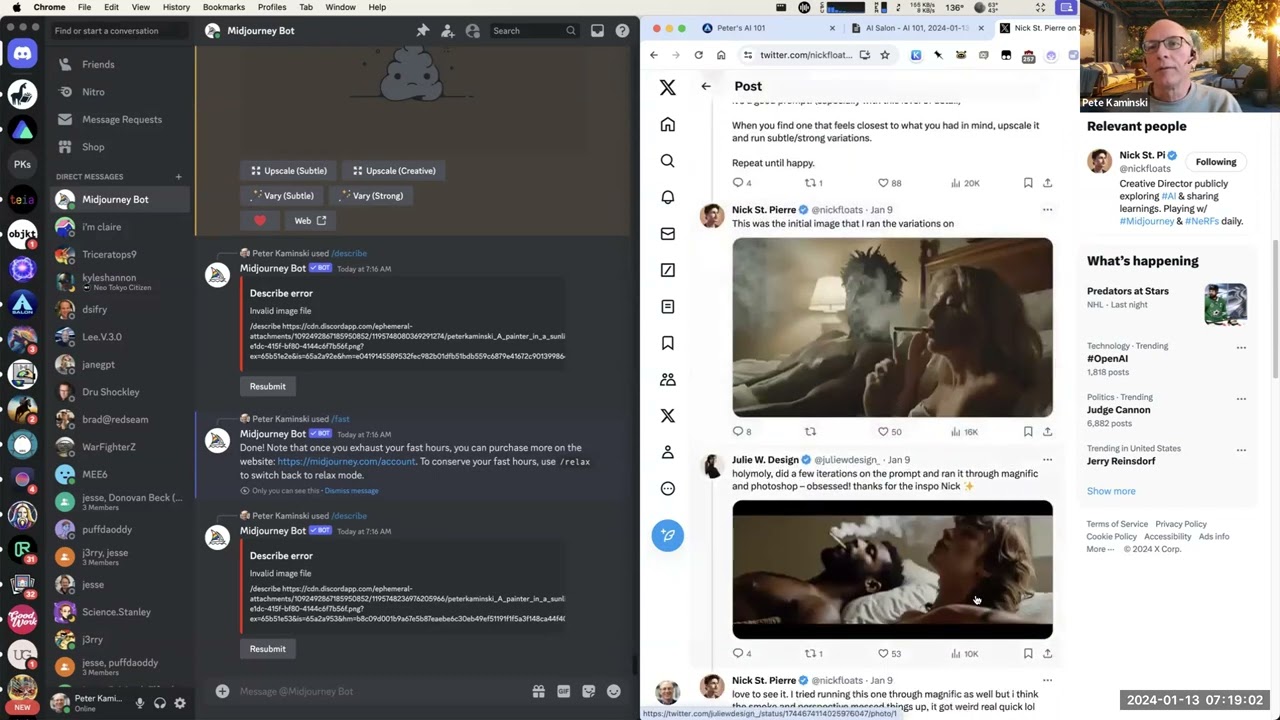Image resolution: width=1280 pixels, height=720 pixels.
Task: Toggle the red heart favorite button
Action: tap(260, 220)
